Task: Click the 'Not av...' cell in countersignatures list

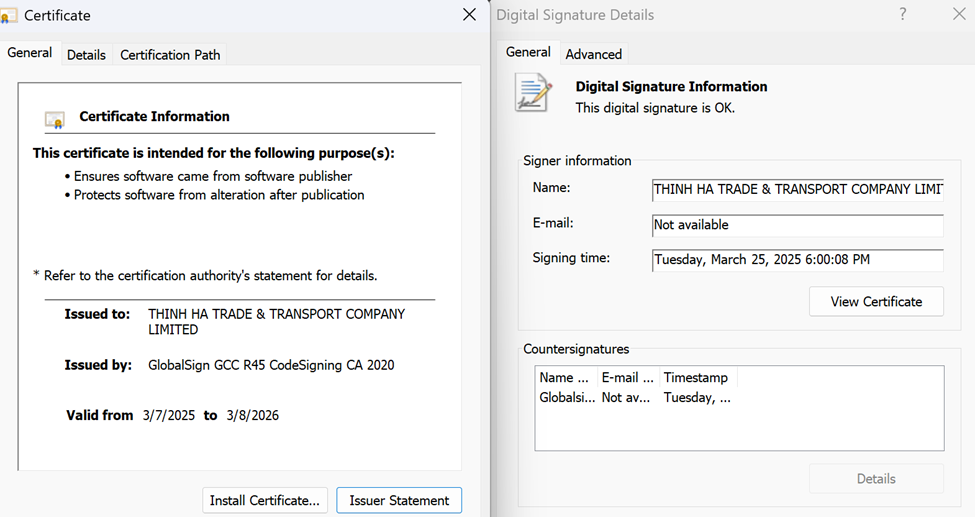Action: coord(626,398)
